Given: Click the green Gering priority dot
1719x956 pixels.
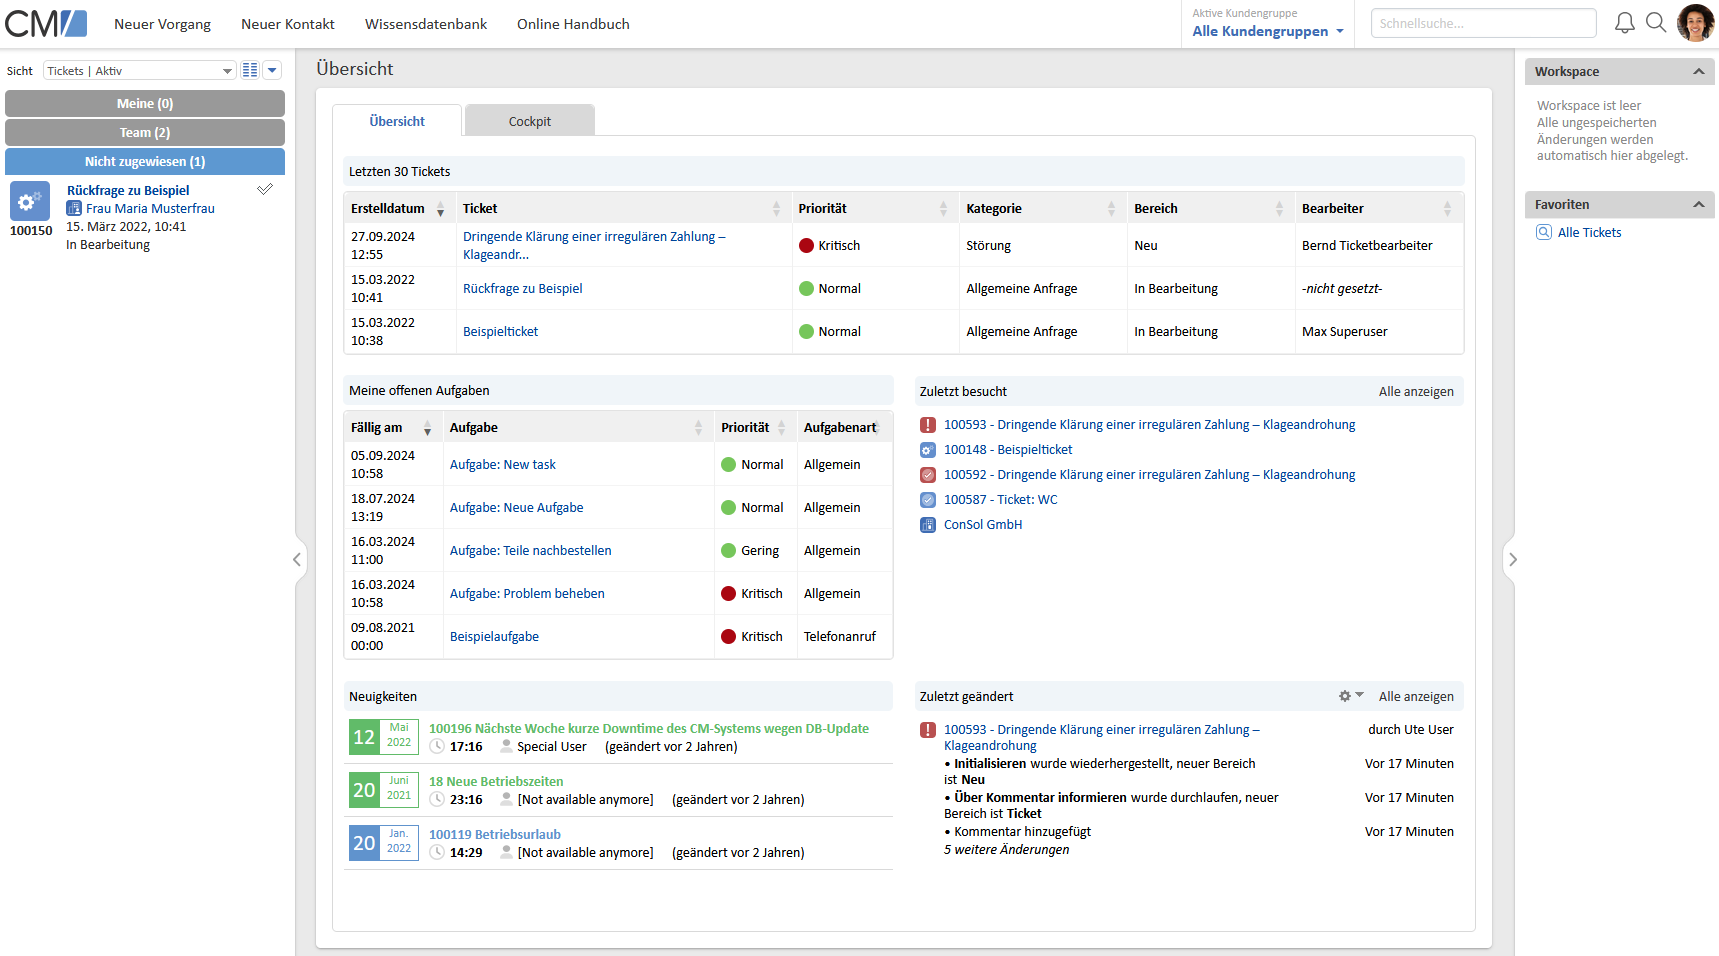Looking at the screenshot, I should point(729,550).
